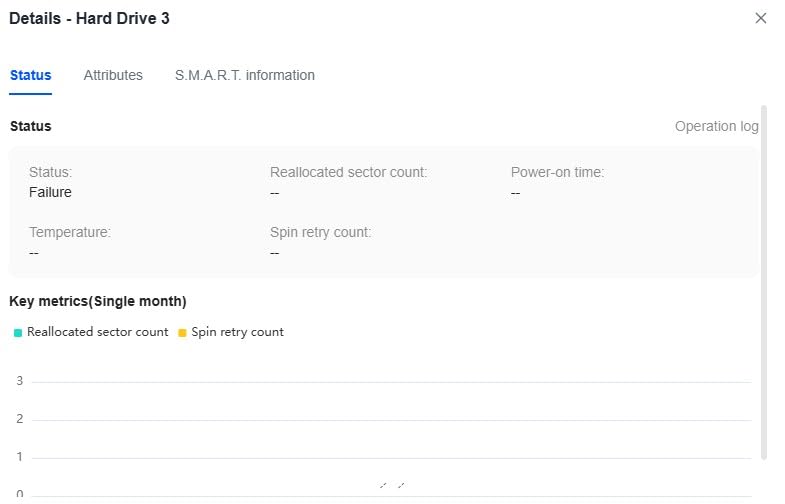Switch to the Attributes tab

[113, 75]
